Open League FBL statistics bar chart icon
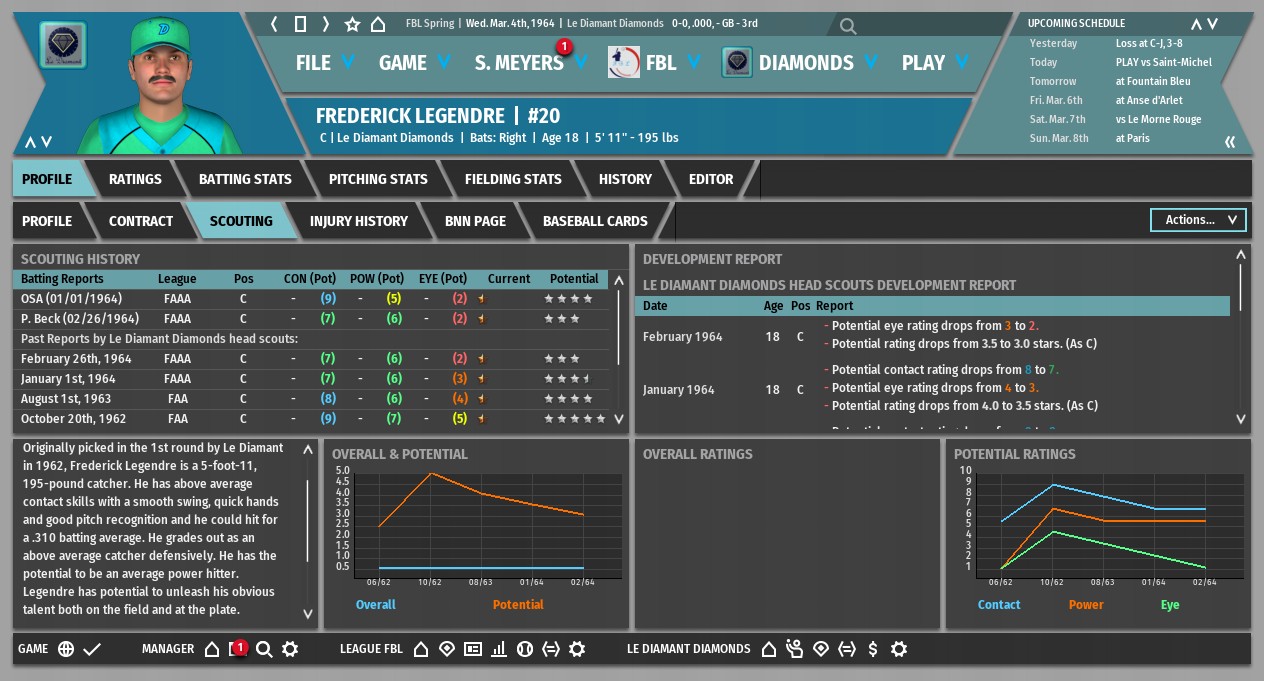The height and width of the screenshot is (681, 1264). pos(499,649)
